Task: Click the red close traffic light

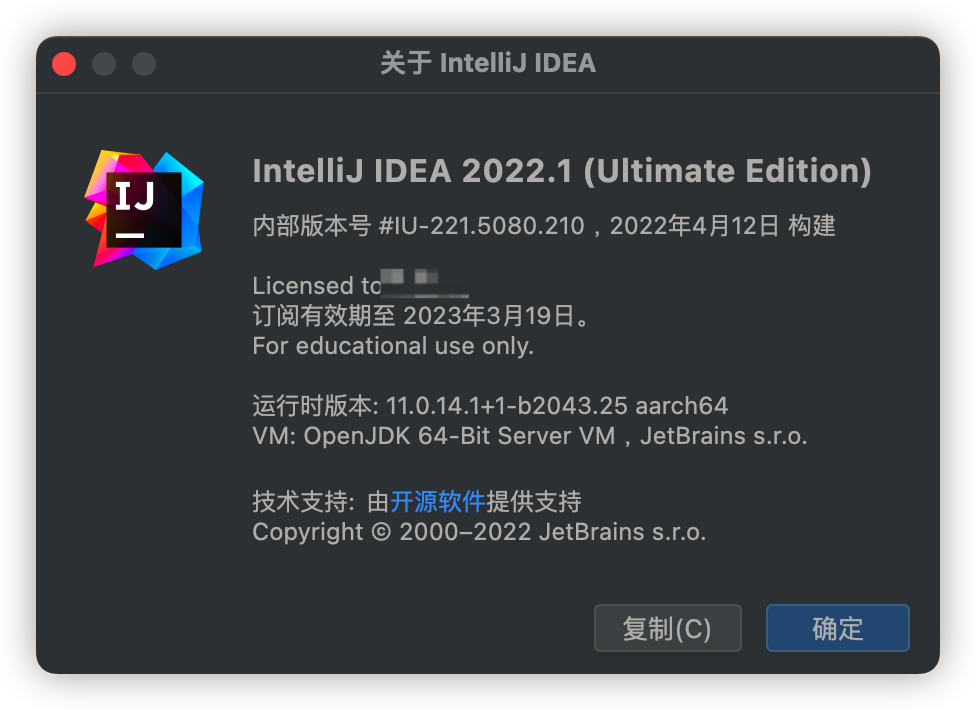Action: pos(63,62)
